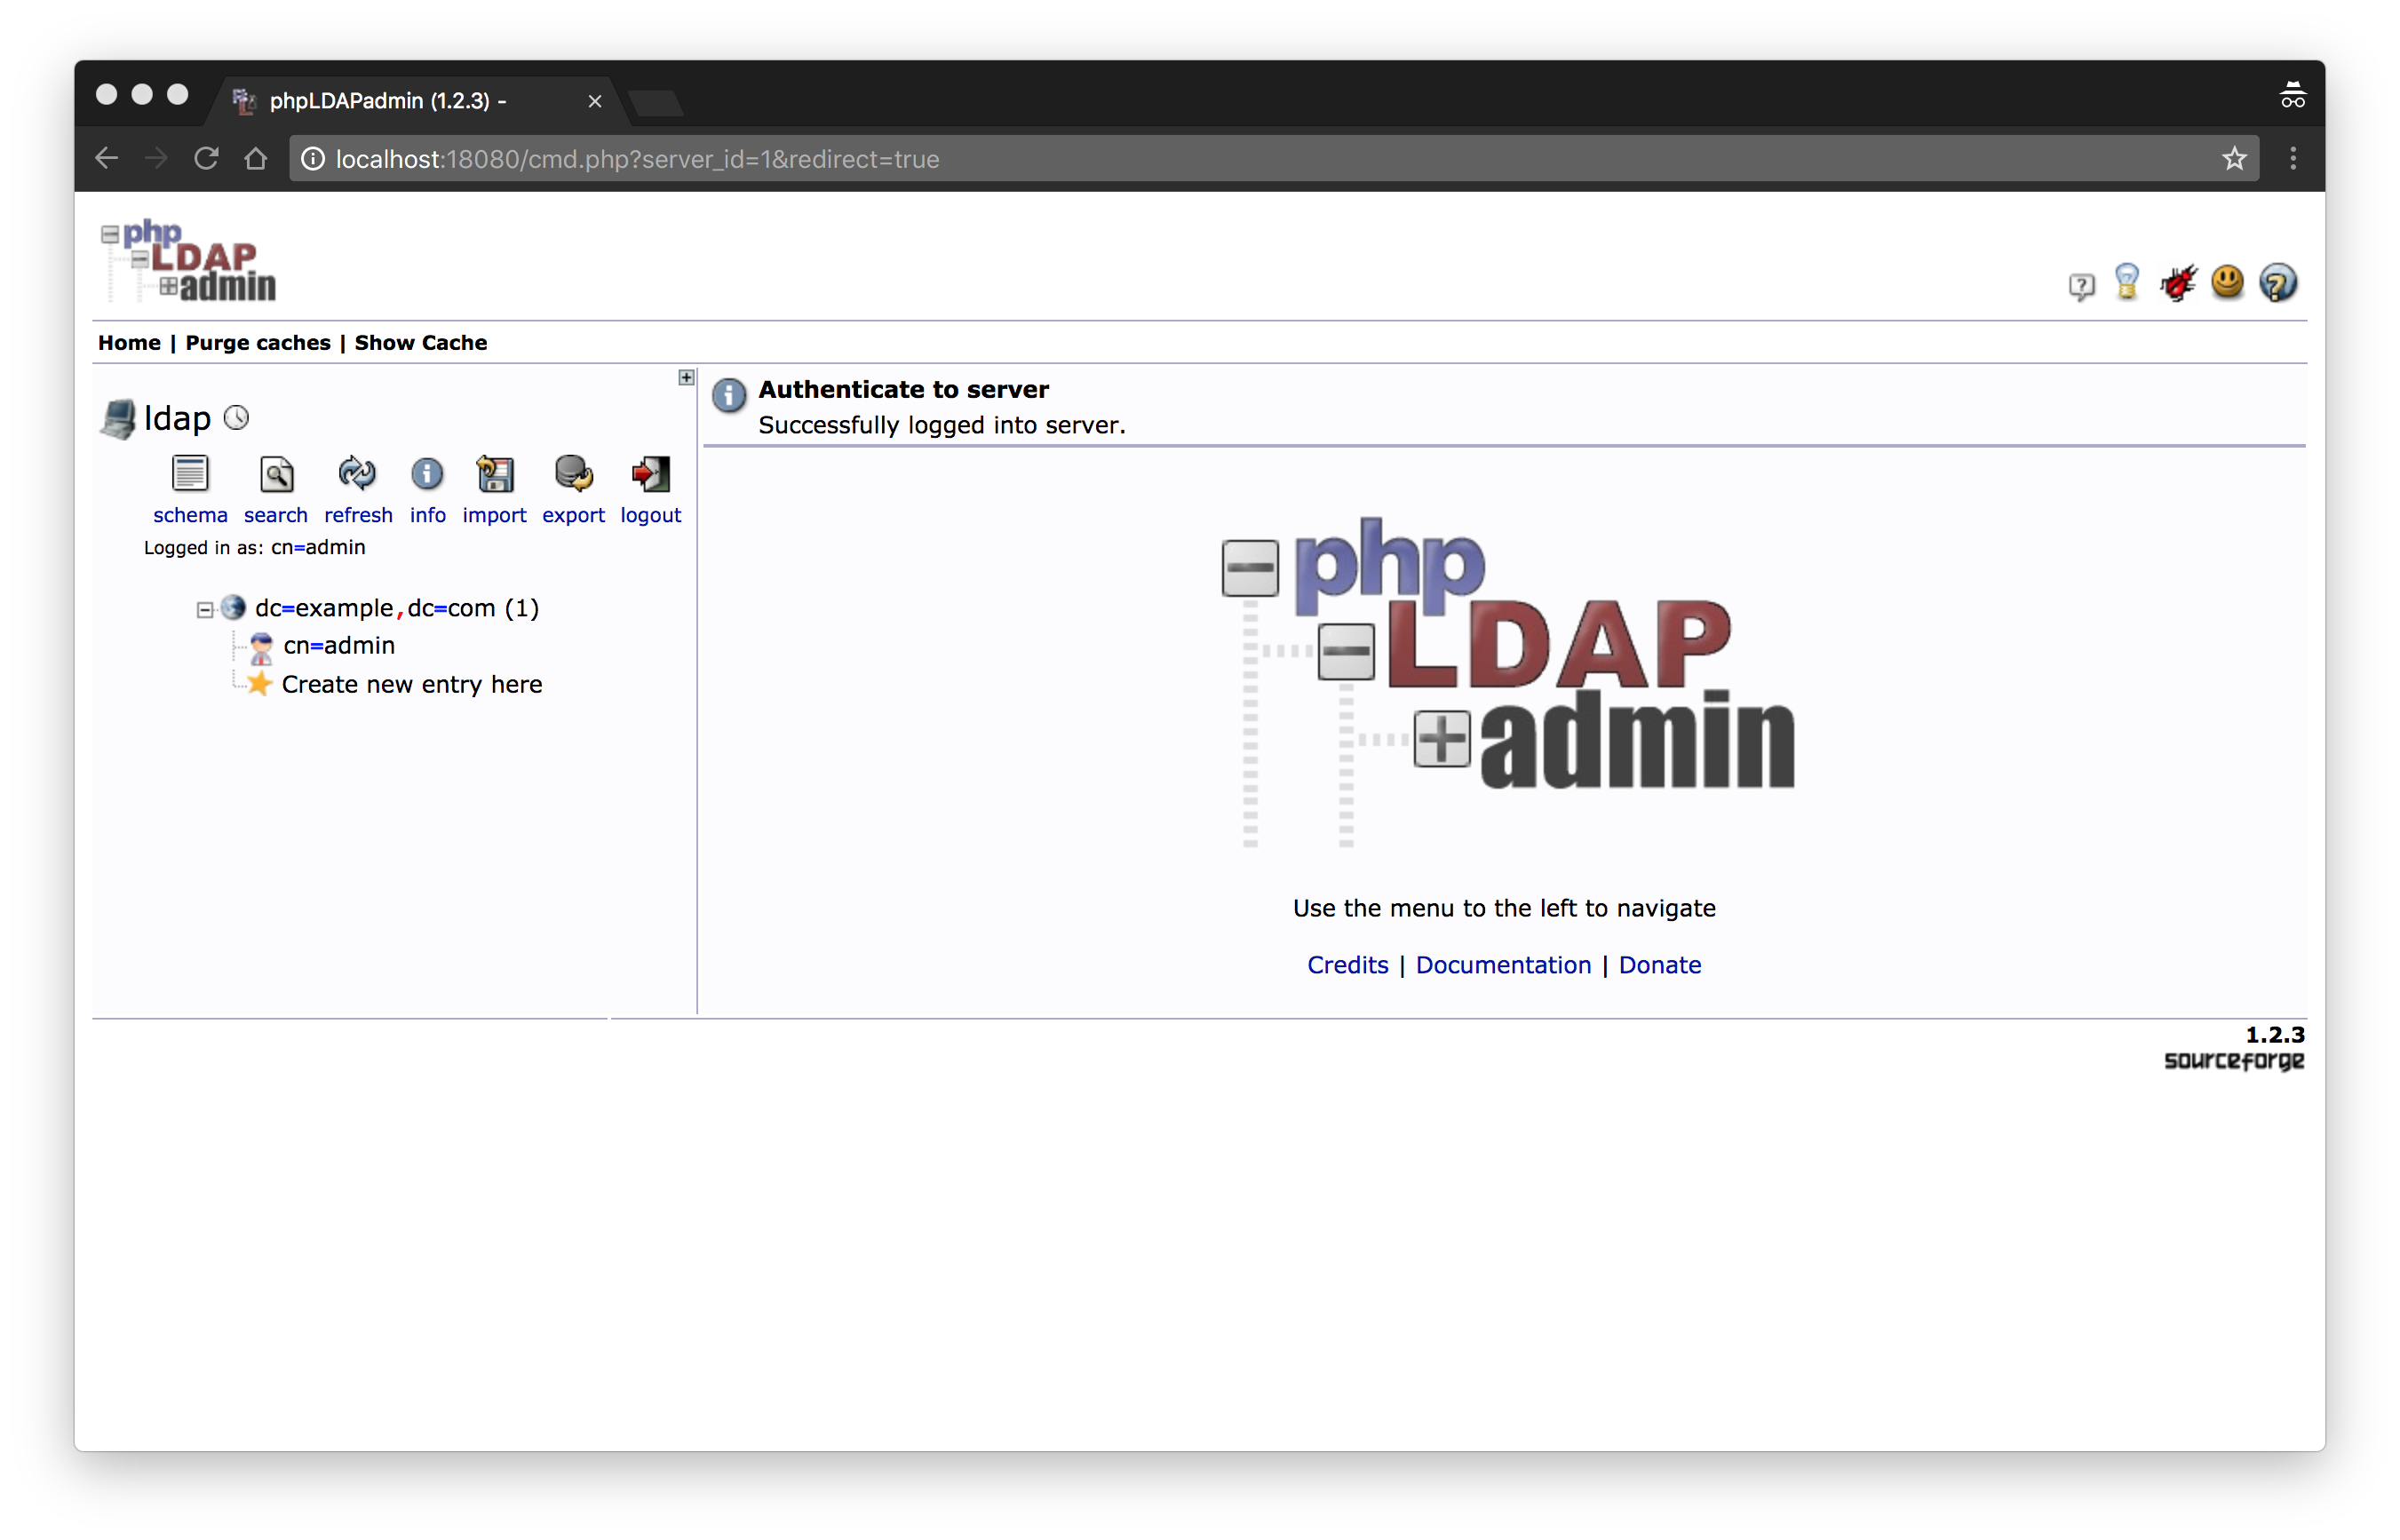
Task: Click Show Cache in the top menu
Action: 420,342
